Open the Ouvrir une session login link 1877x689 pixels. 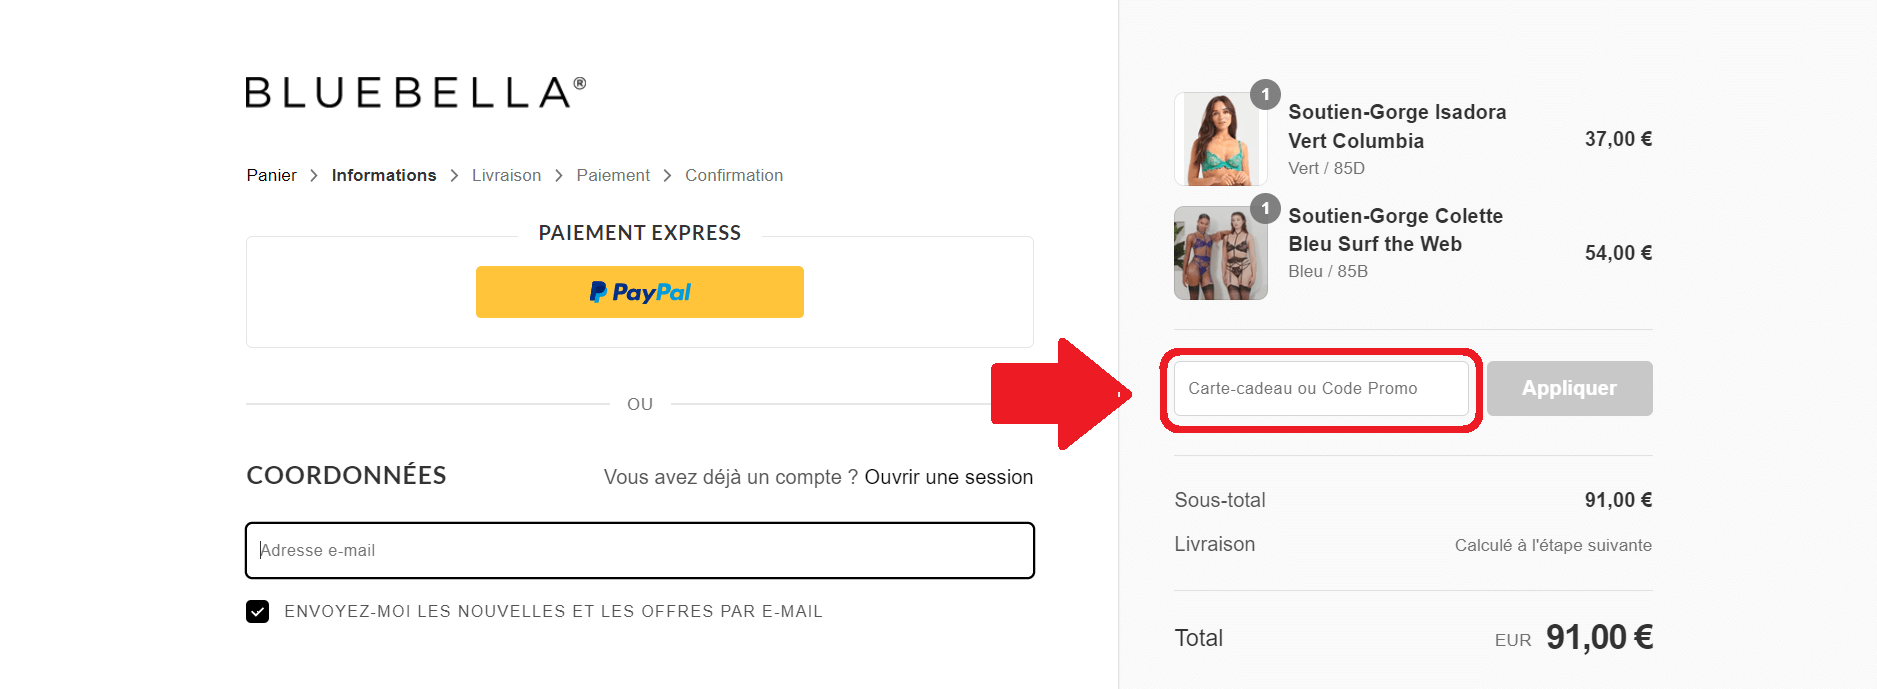pyautogui.click(x=947, y=477)
